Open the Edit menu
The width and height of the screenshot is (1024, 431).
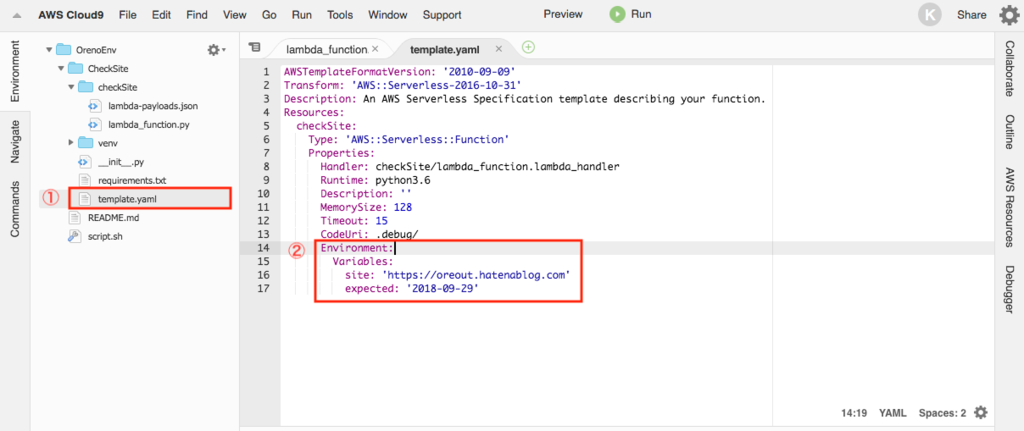(x=161, y=14)
